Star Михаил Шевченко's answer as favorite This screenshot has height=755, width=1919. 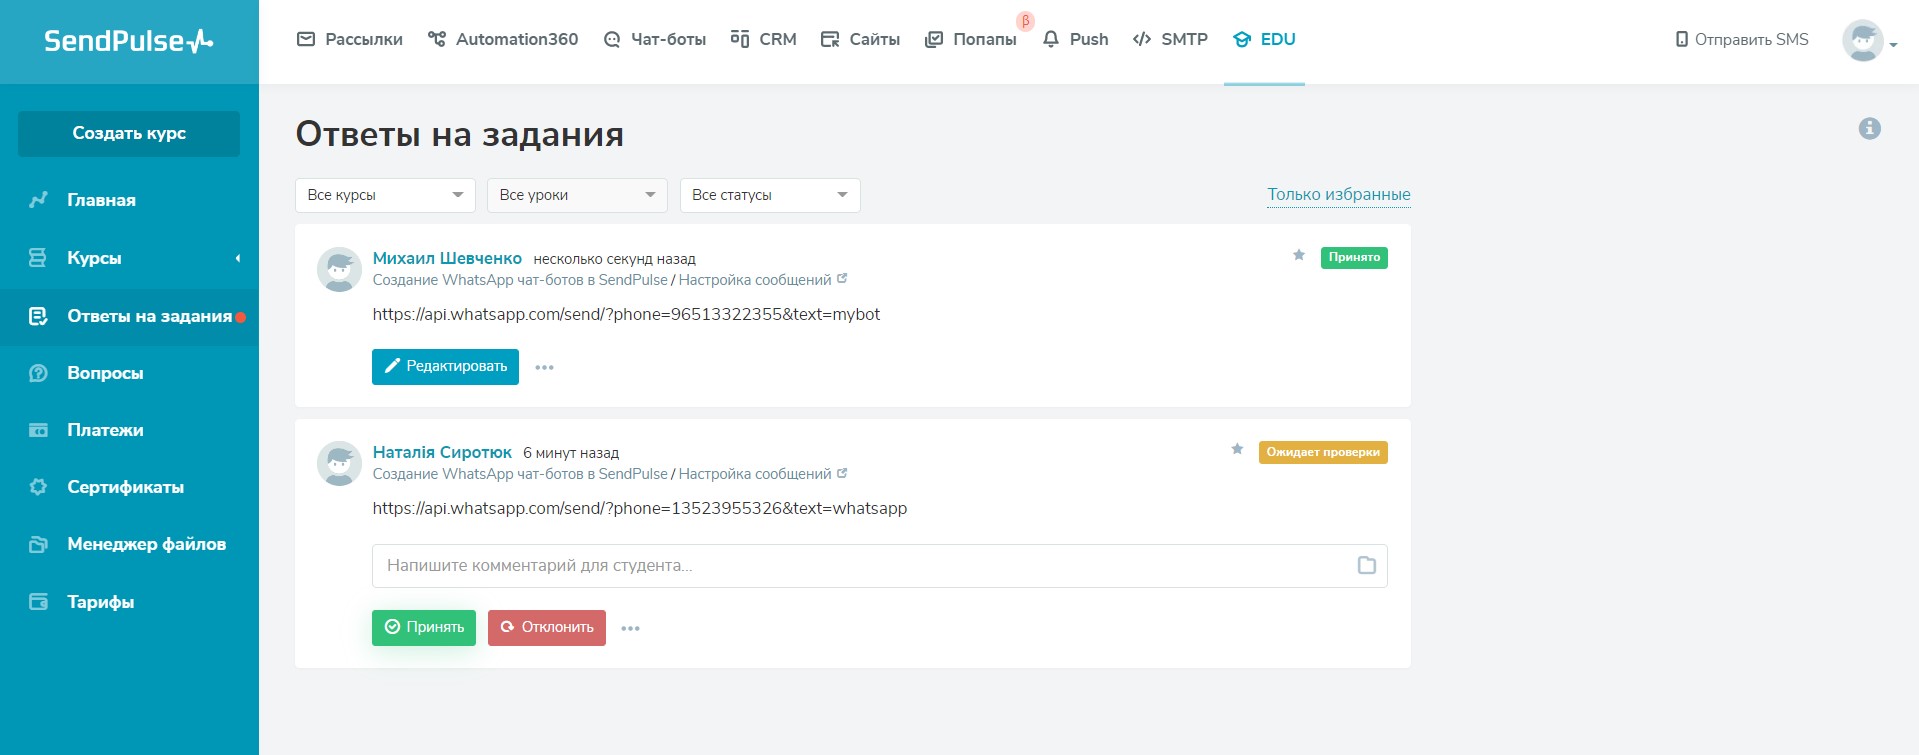tap(1299, 255)
